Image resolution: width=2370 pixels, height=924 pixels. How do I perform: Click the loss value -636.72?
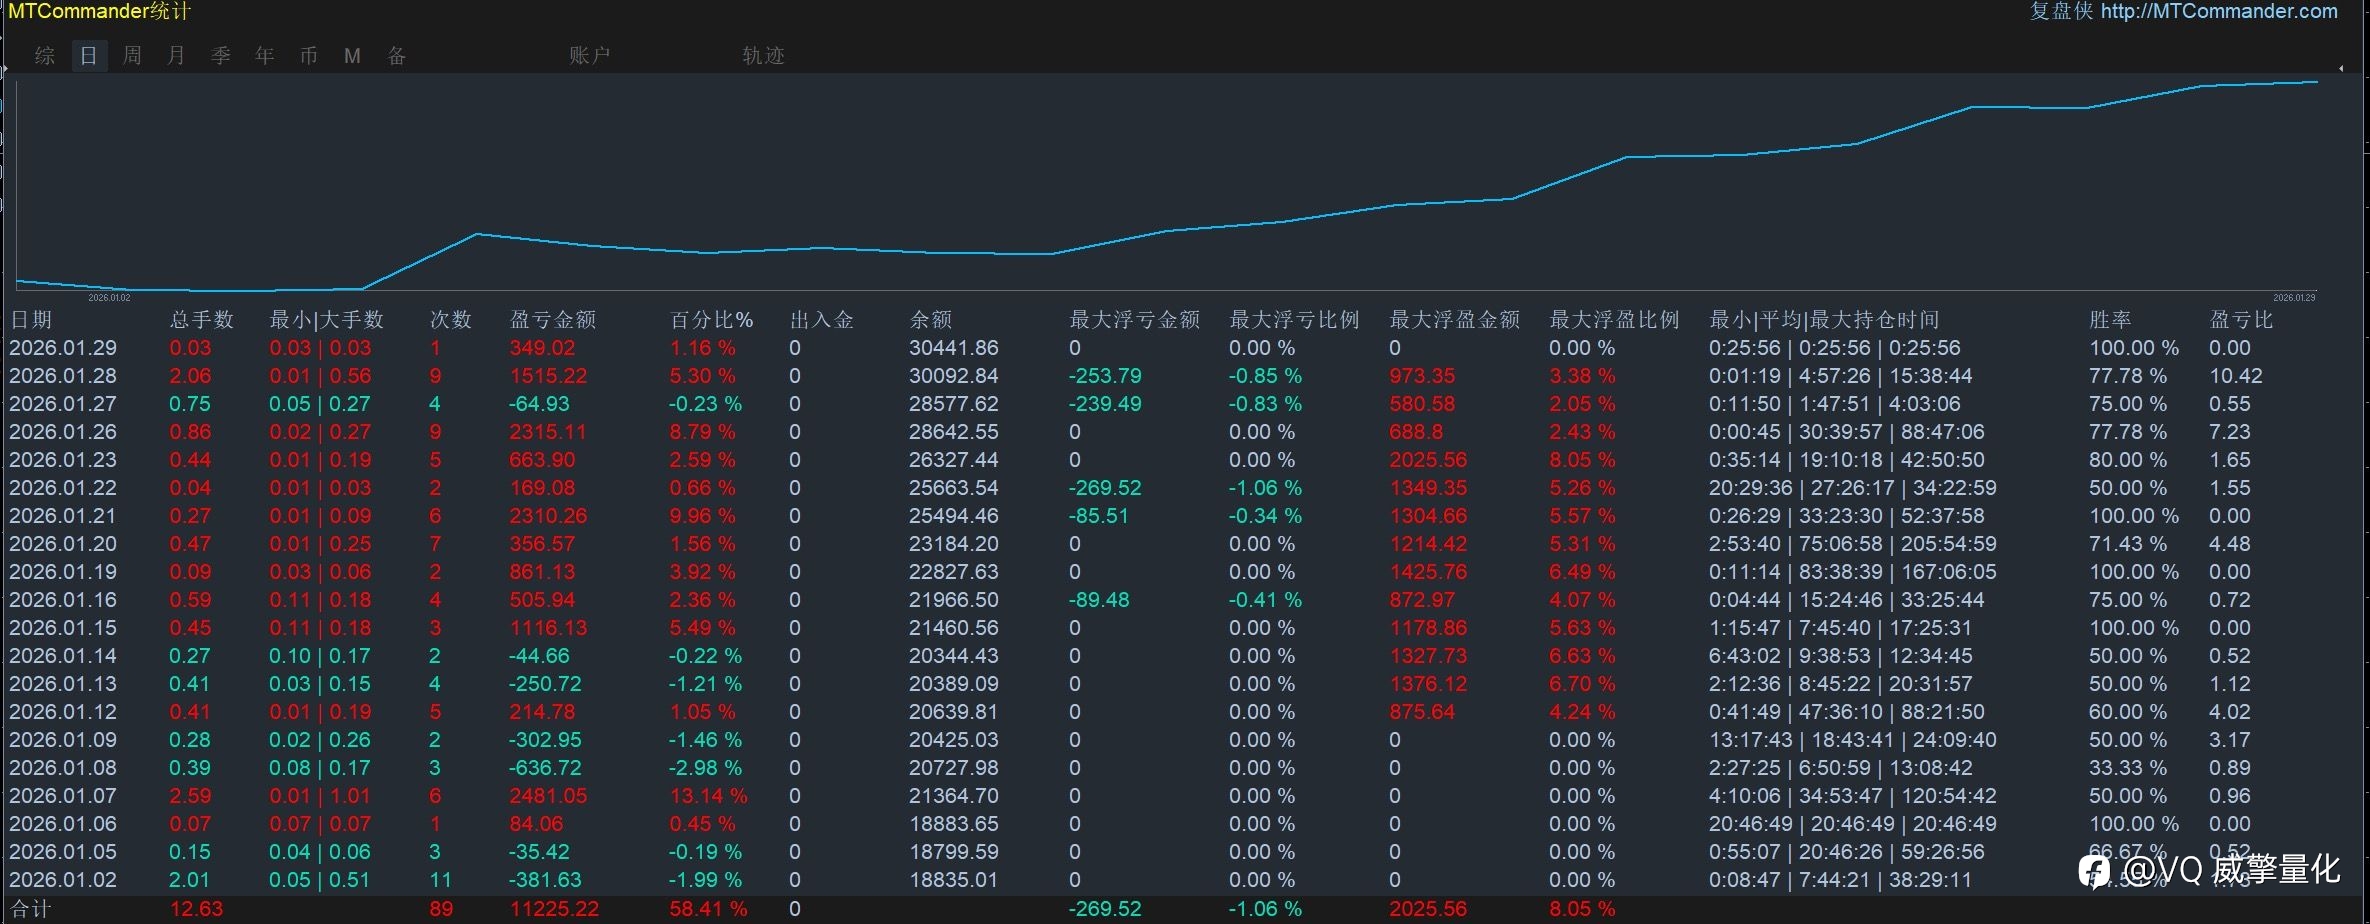pyautogui.click(x=545, y=768)
